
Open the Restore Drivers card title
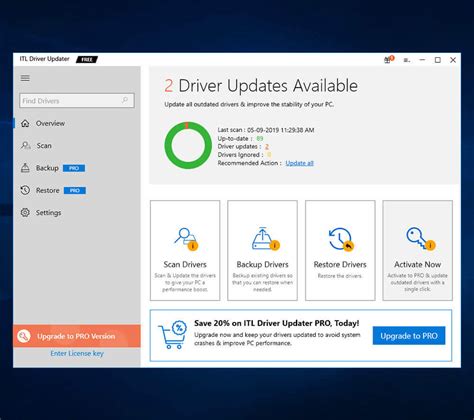[340, 264]
